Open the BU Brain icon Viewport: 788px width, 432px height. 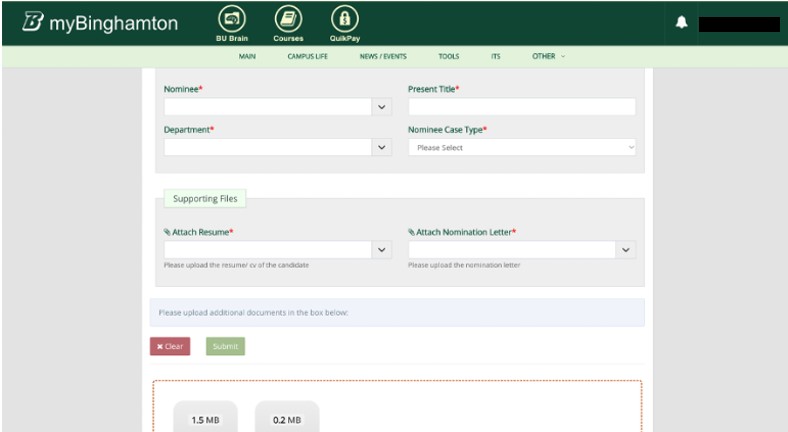[232, 19]
